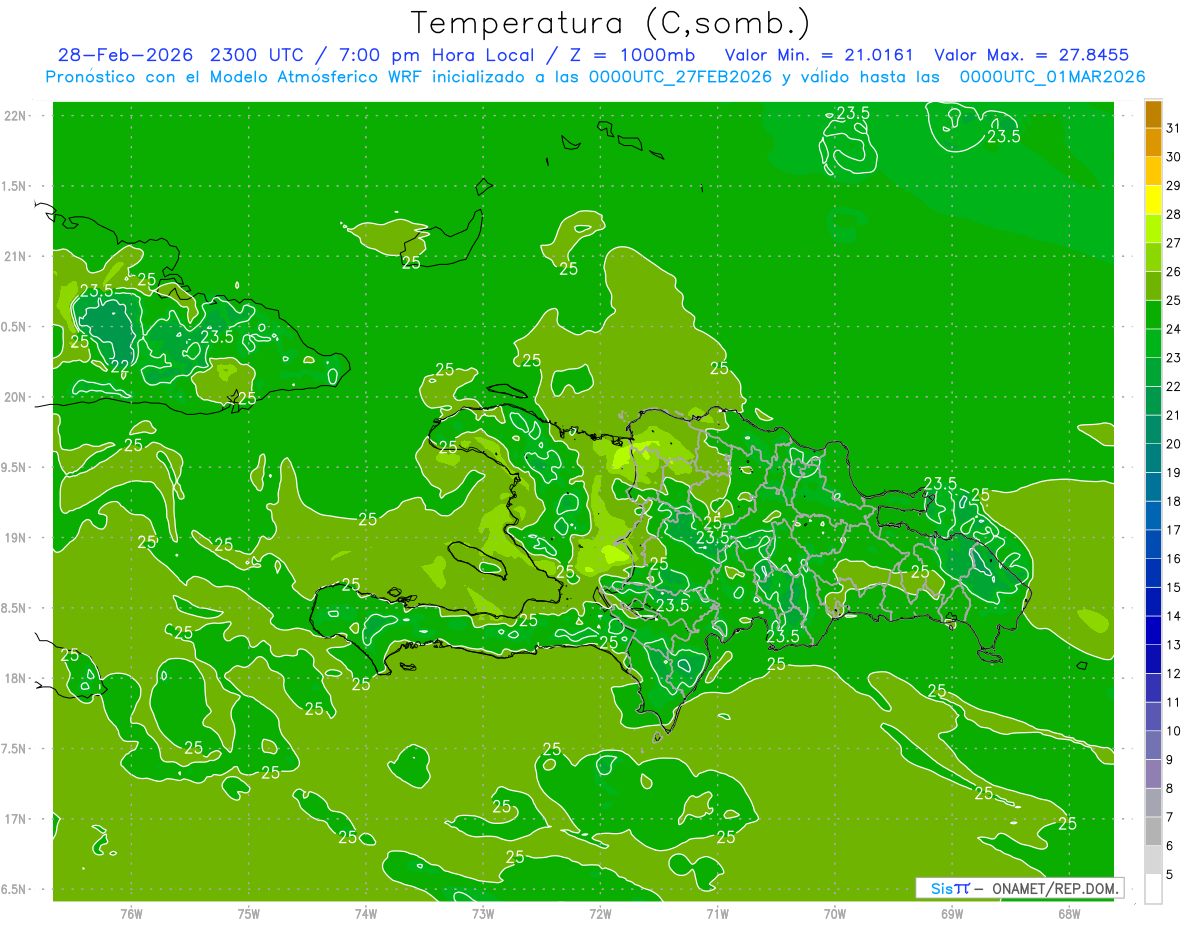1200x927 pixels.
Task: Click the '22N' latitude axis label
Action: (x=16, y=116)
